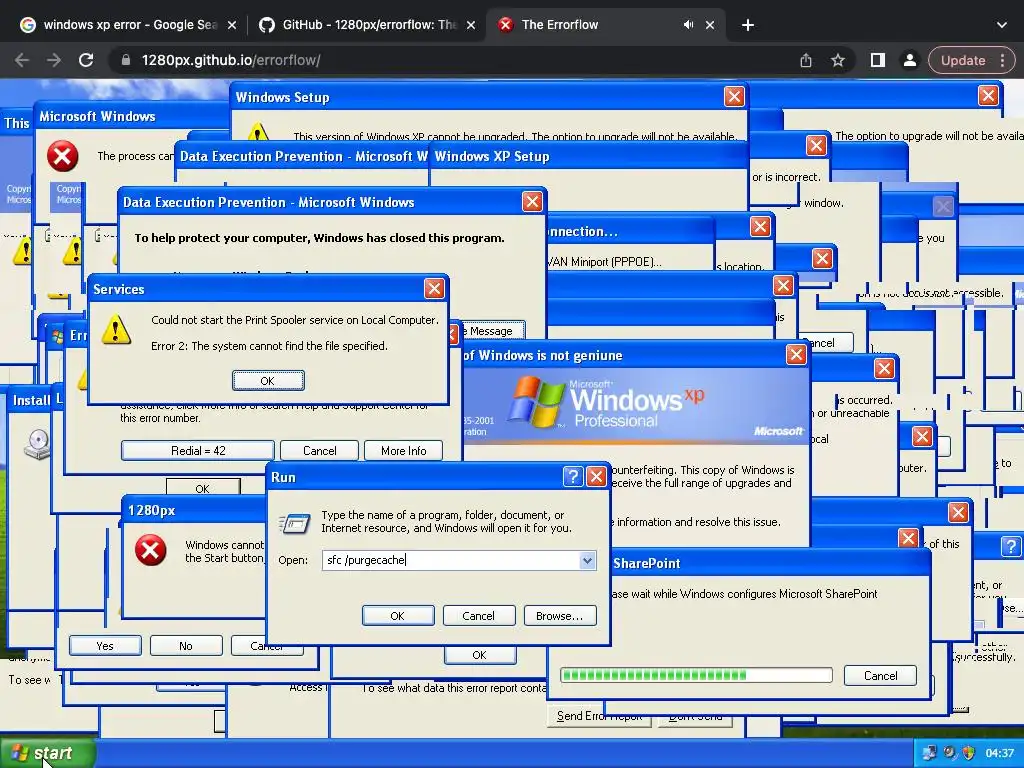Expand the Open dropdown in Run dialog
The height and width of the screenshot is (768, 1024).
coord(587,560)
